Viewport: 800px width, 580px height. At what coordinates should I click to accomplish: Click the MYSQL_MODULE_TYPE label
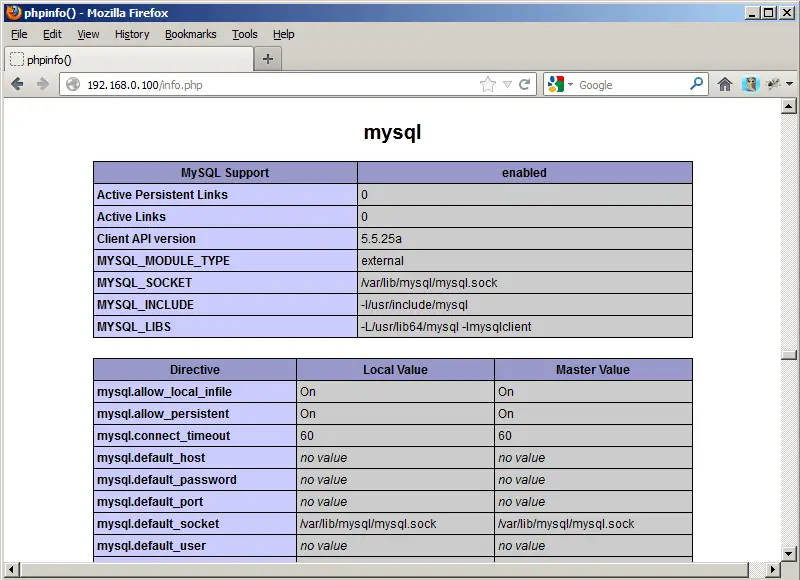(163, 261)
